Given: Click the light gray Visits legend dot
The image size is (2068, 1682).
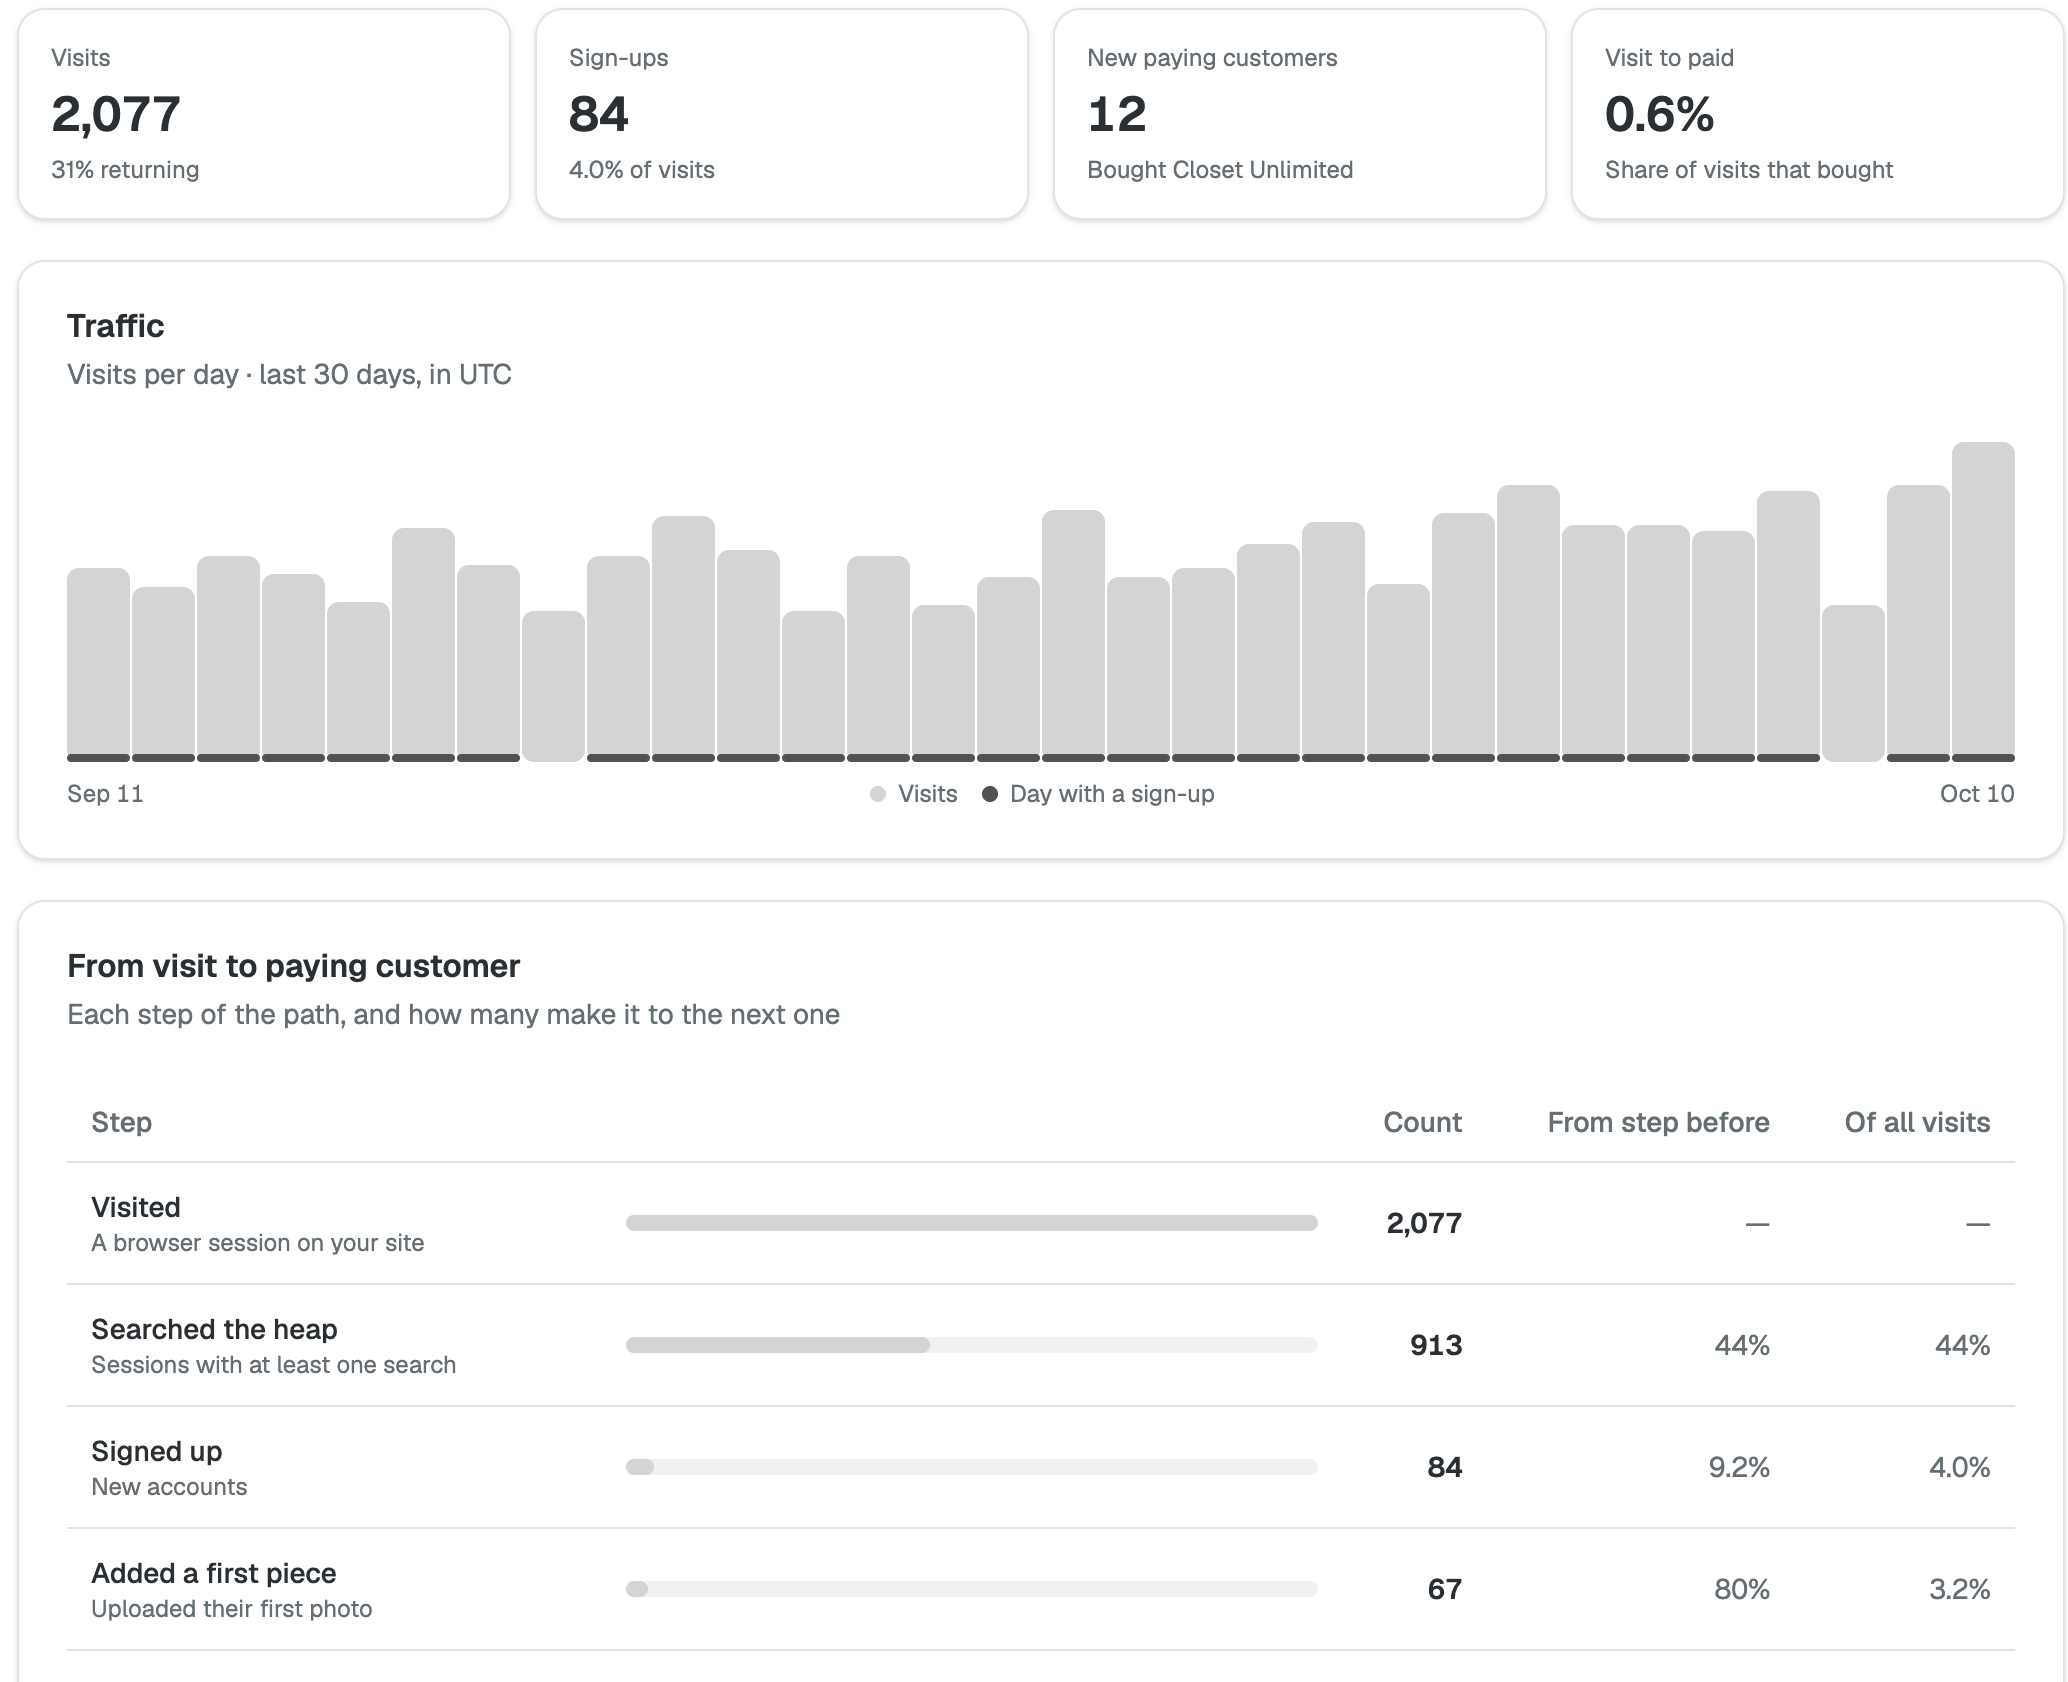Looking at the screenshot, I should tap(878, 794).
